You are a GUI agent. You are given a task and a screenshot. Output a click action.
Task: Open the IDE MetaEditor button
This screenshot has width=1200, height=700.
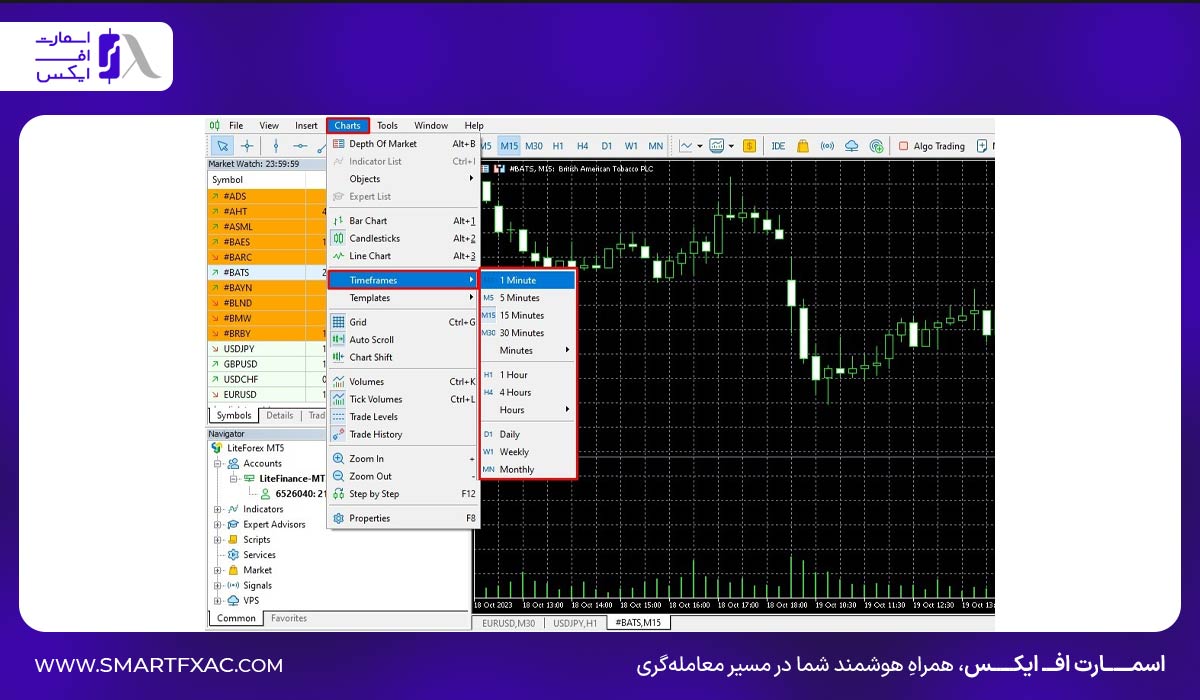click(x=778, y=146)
